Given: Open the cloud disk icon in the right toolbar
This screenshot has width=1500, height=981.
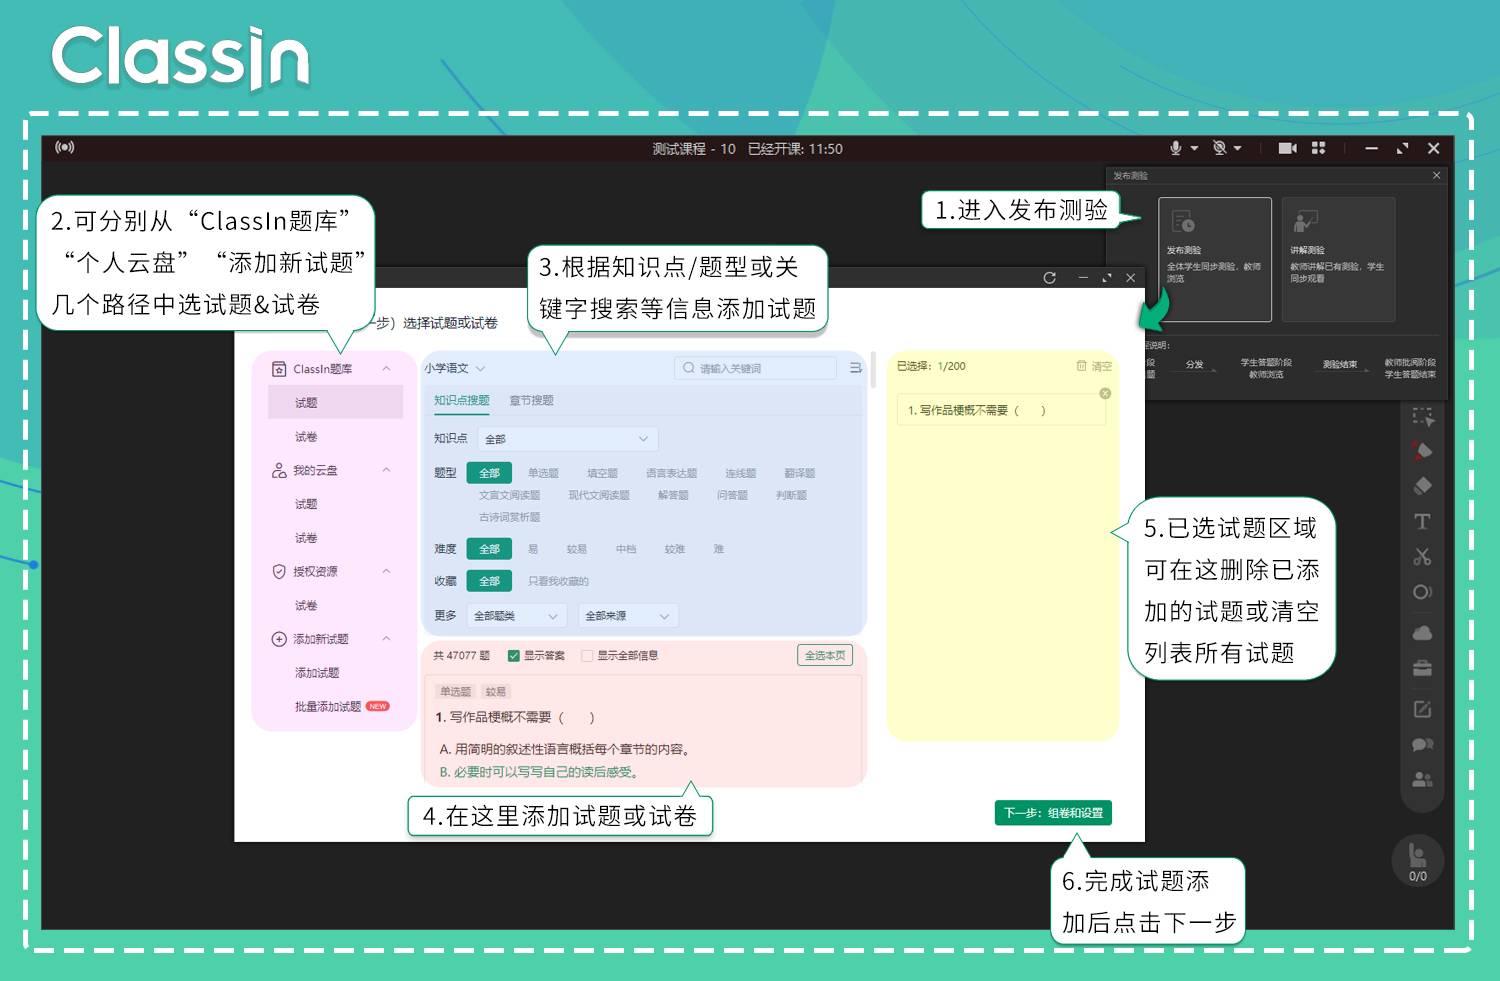Looking at the screenshot, I should (1422, 633).
